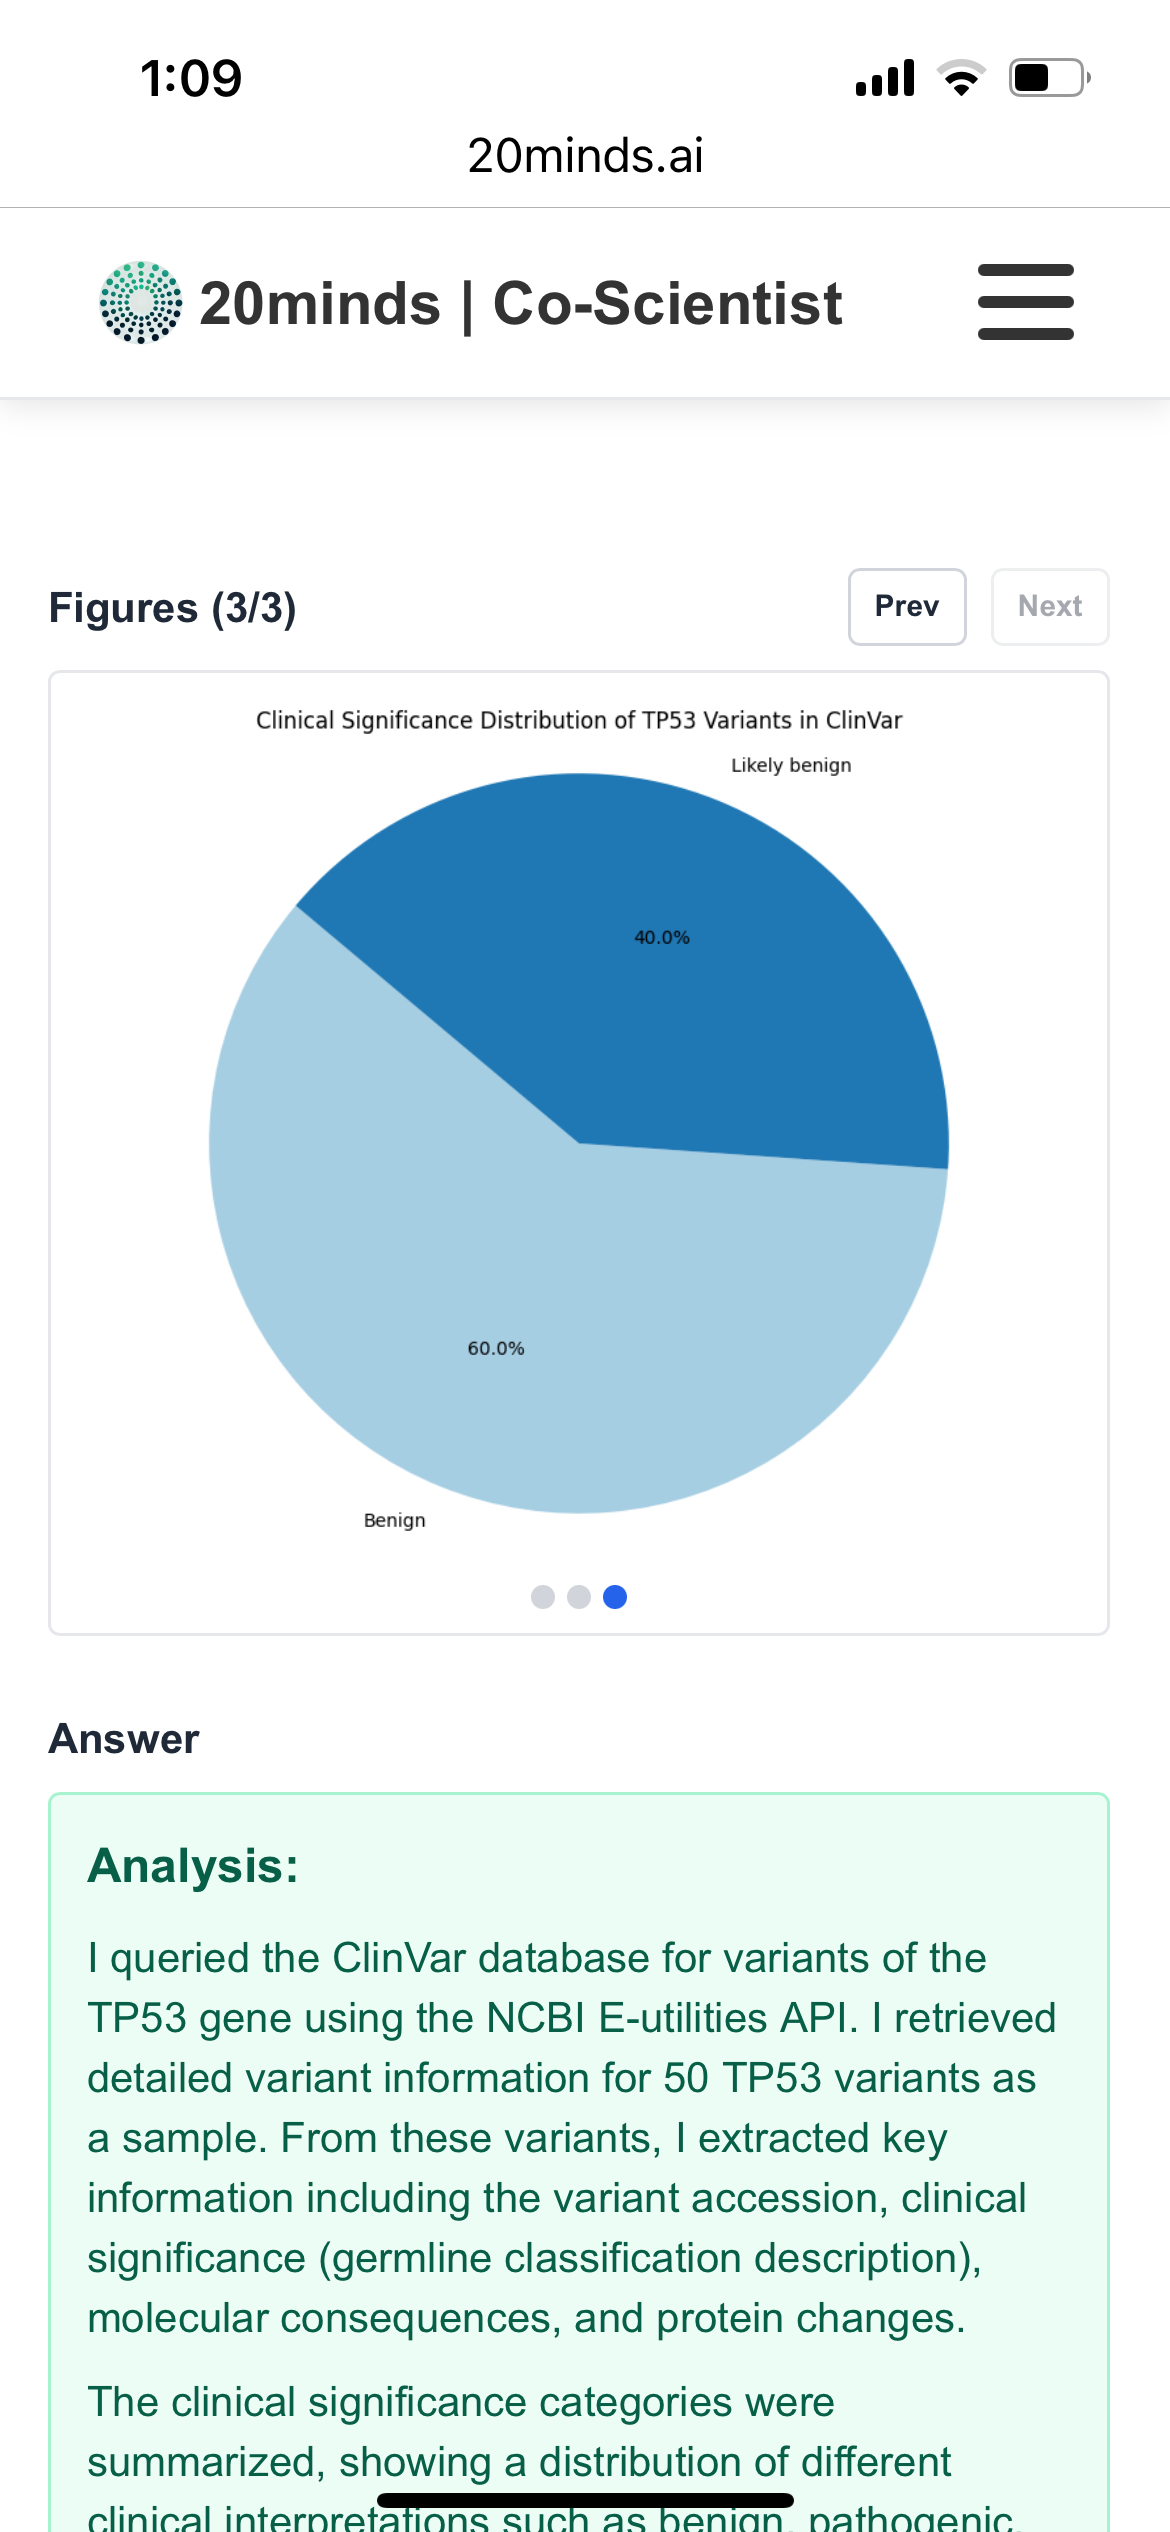Go to the previous figure with Prev
The height and width of the screenshot is (2532, 1170).
click(906, 607)
